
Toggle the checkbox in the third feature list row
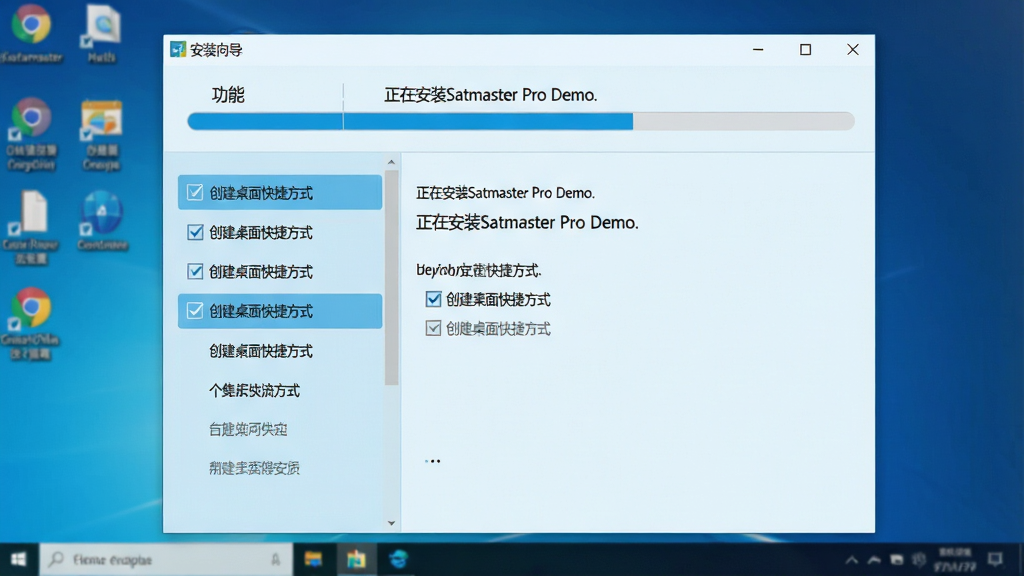click(195, 271)
